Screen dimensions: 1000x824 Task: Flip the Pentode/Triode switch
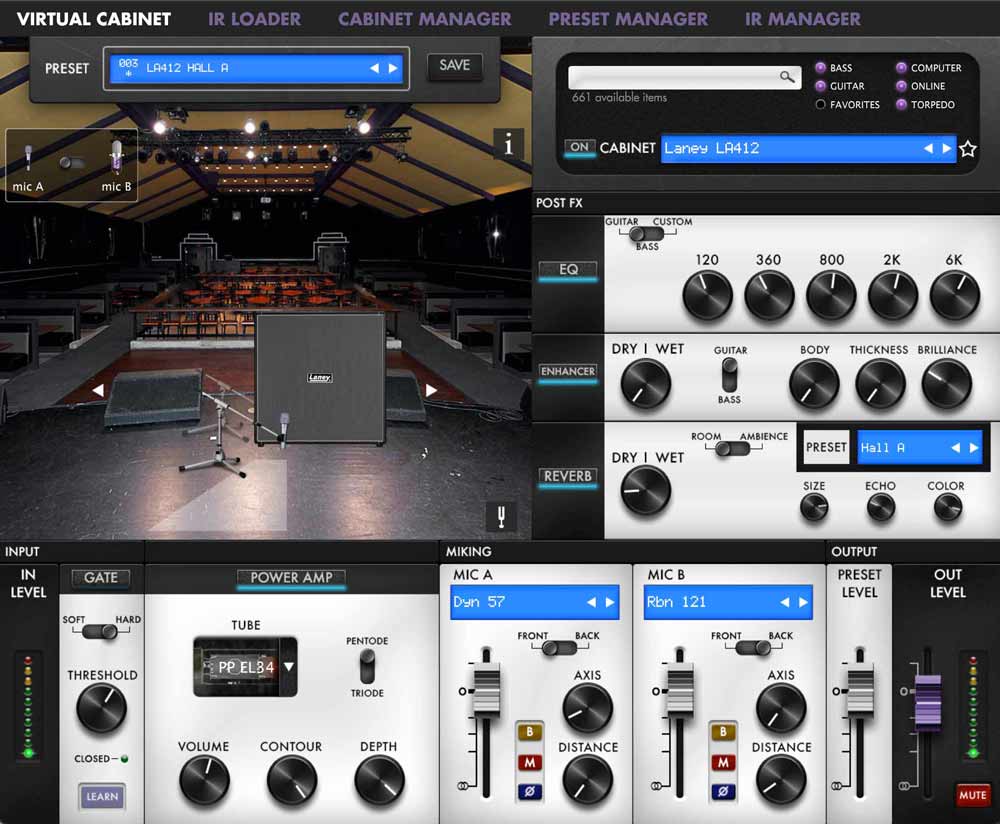(367, 666)
